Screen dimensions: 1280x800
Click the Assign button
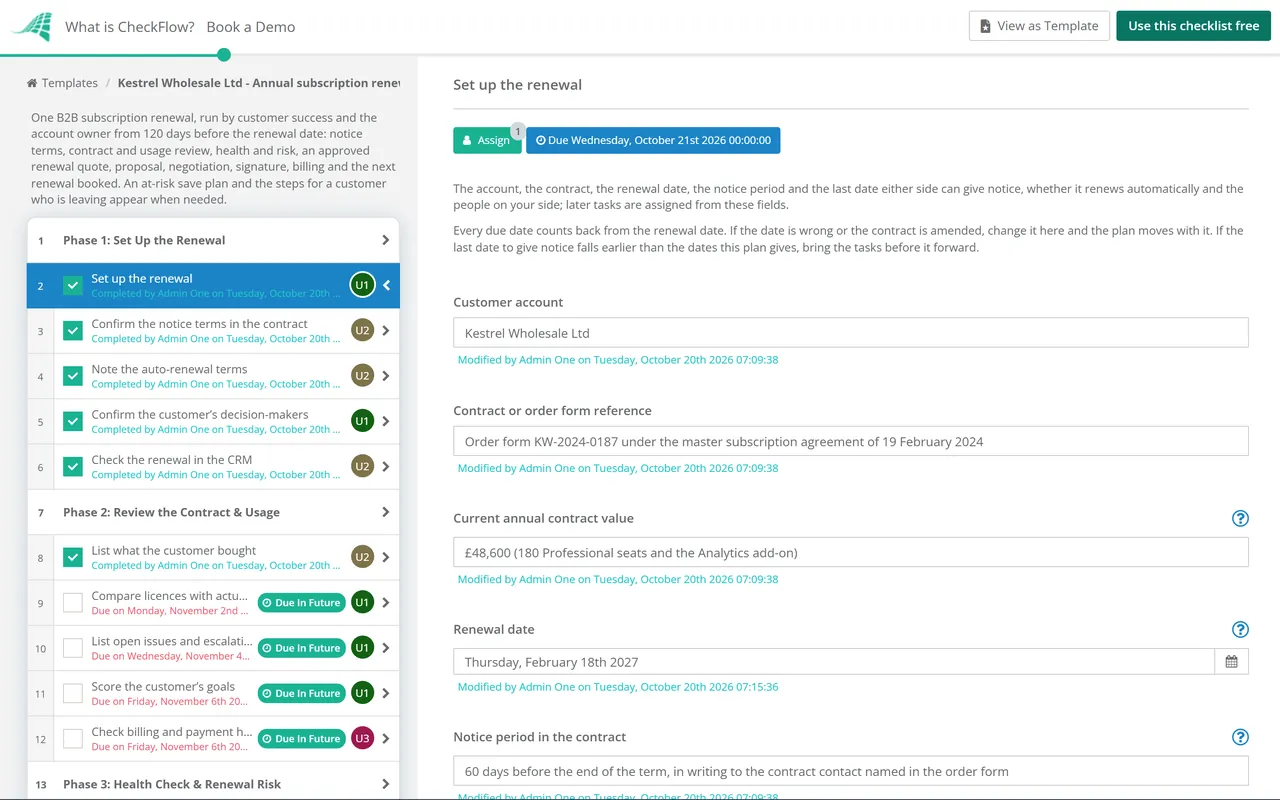click(x=487, y=140)
